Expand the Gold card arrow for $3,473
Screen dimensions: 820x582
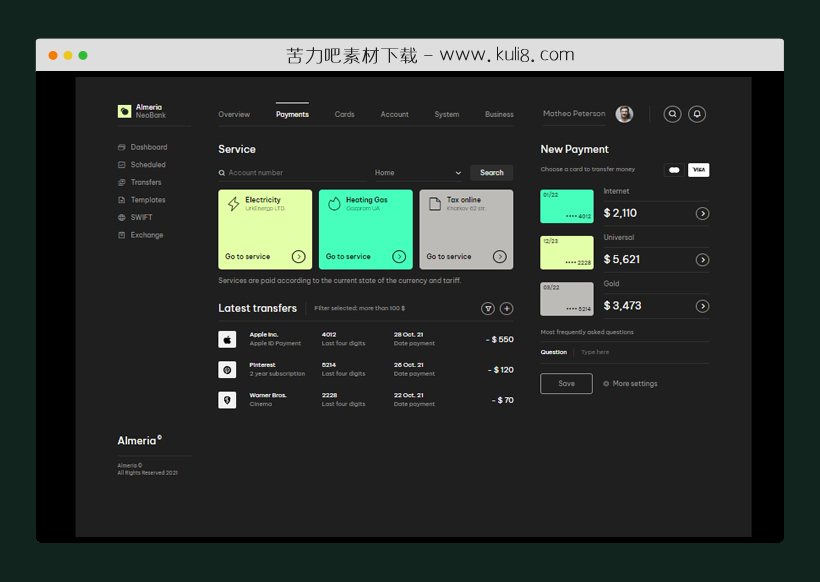[702, 306]
